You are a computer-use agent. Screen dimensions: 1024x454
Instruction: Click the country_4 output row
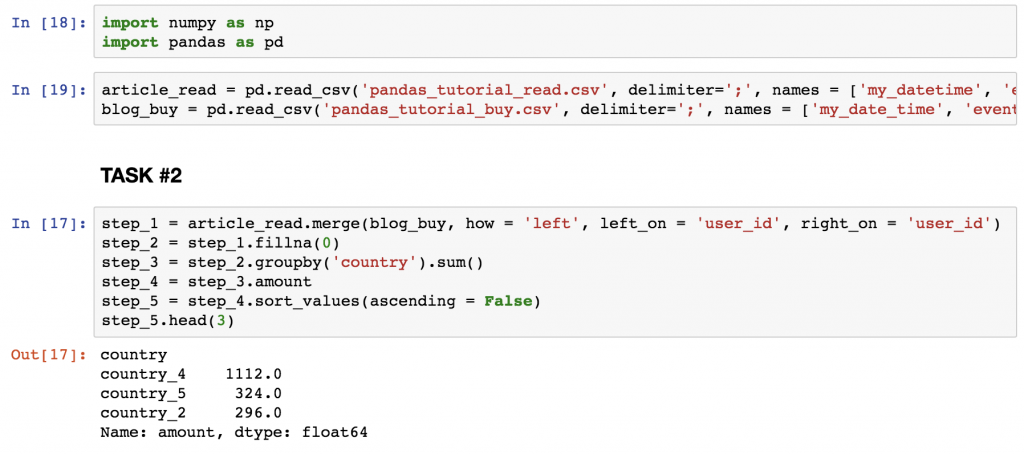tap(191, 374)
